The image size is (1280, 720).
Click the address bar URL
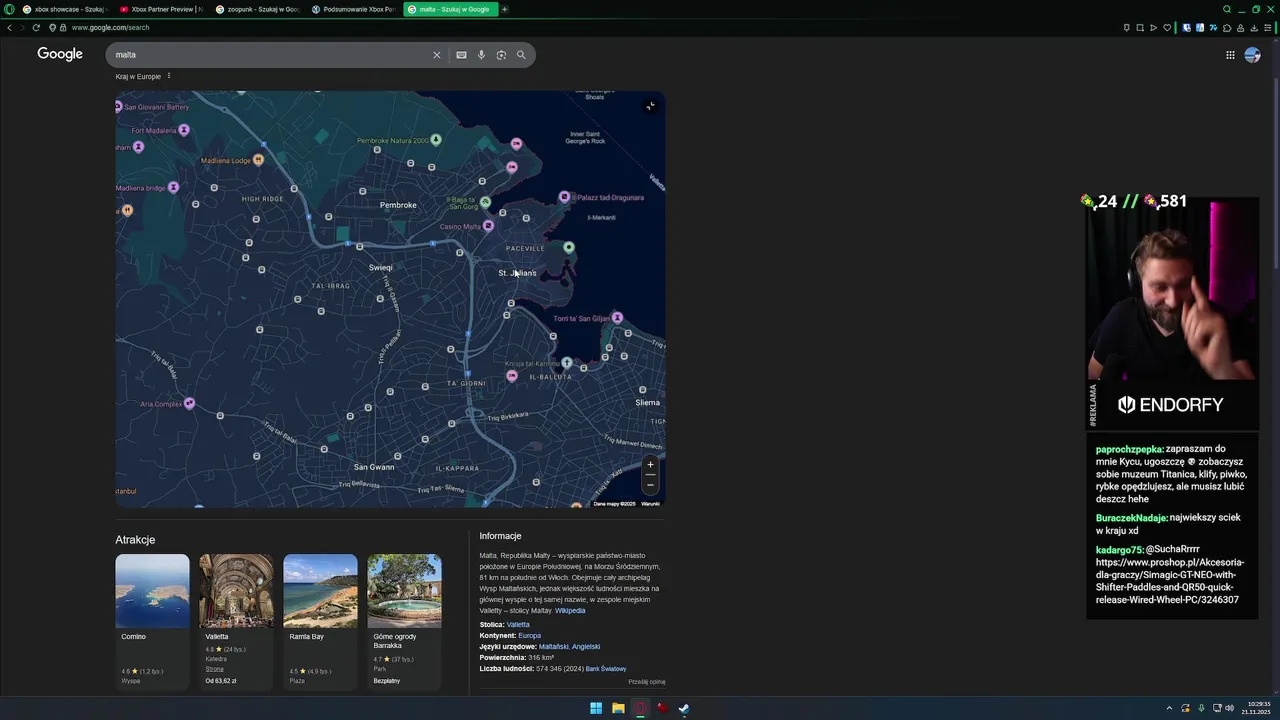110,28
